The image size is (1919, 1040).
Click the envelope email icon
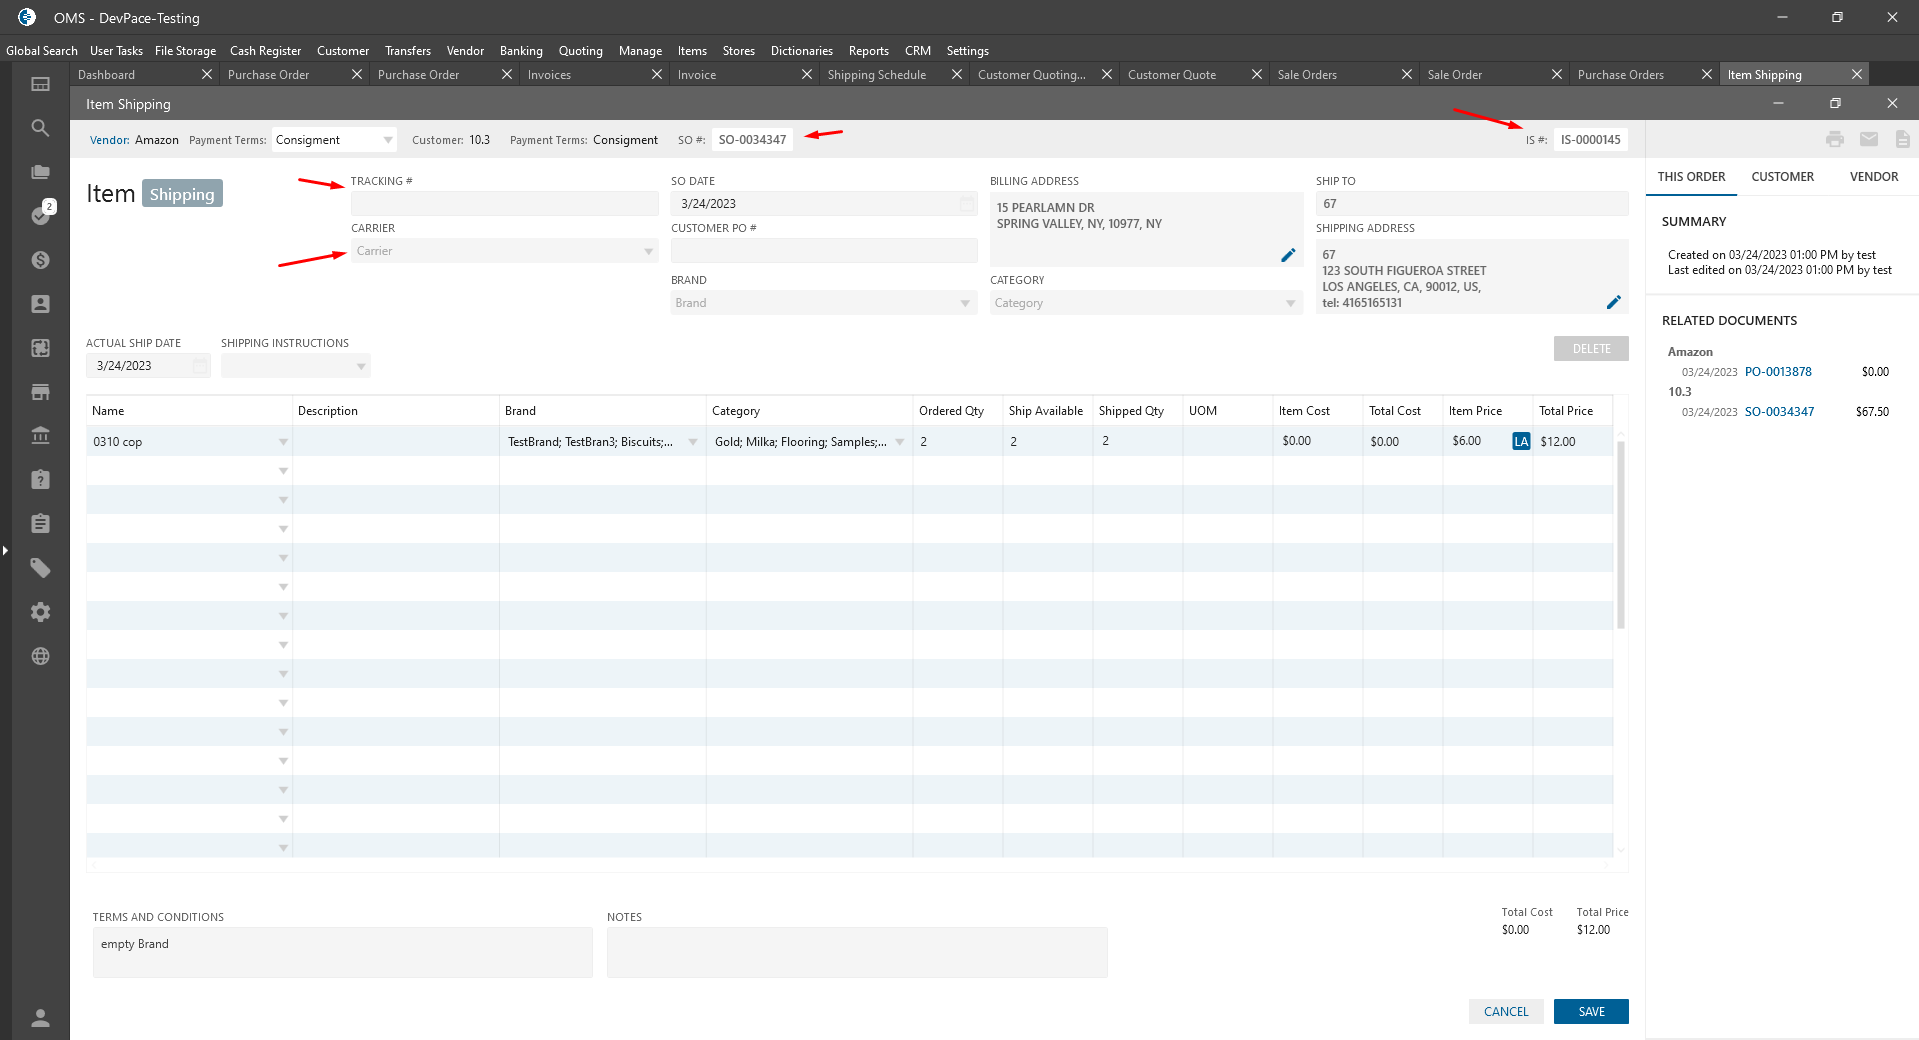[x=1868, y=140]
